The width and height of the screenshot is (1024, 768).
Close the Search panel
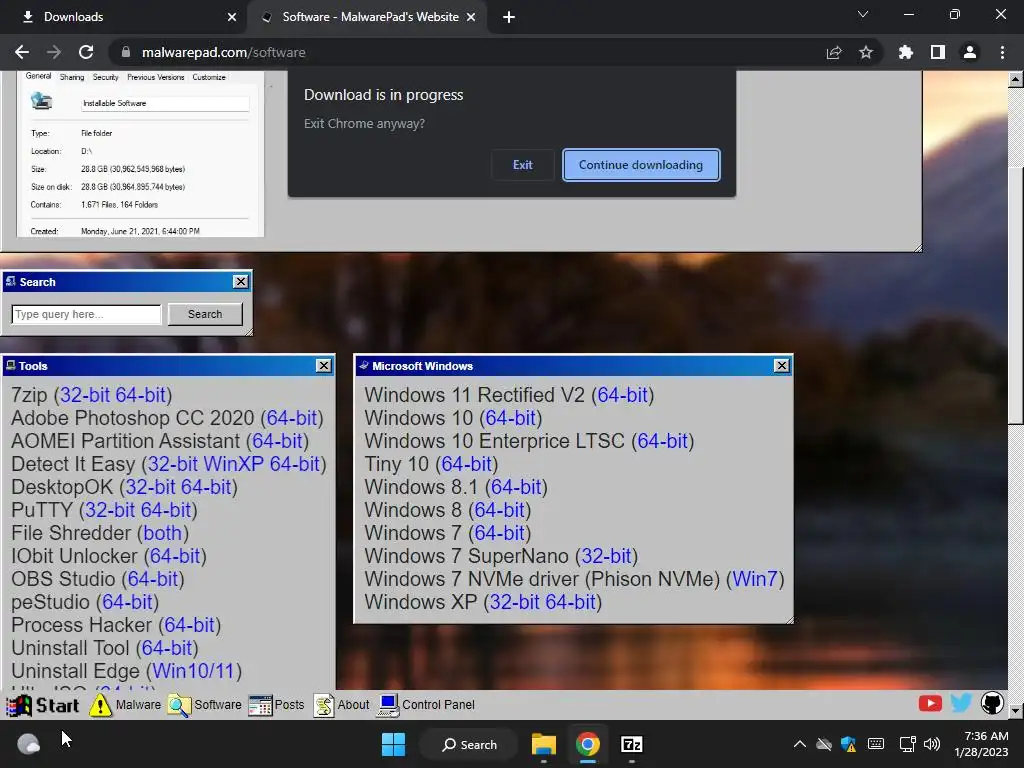240,281
